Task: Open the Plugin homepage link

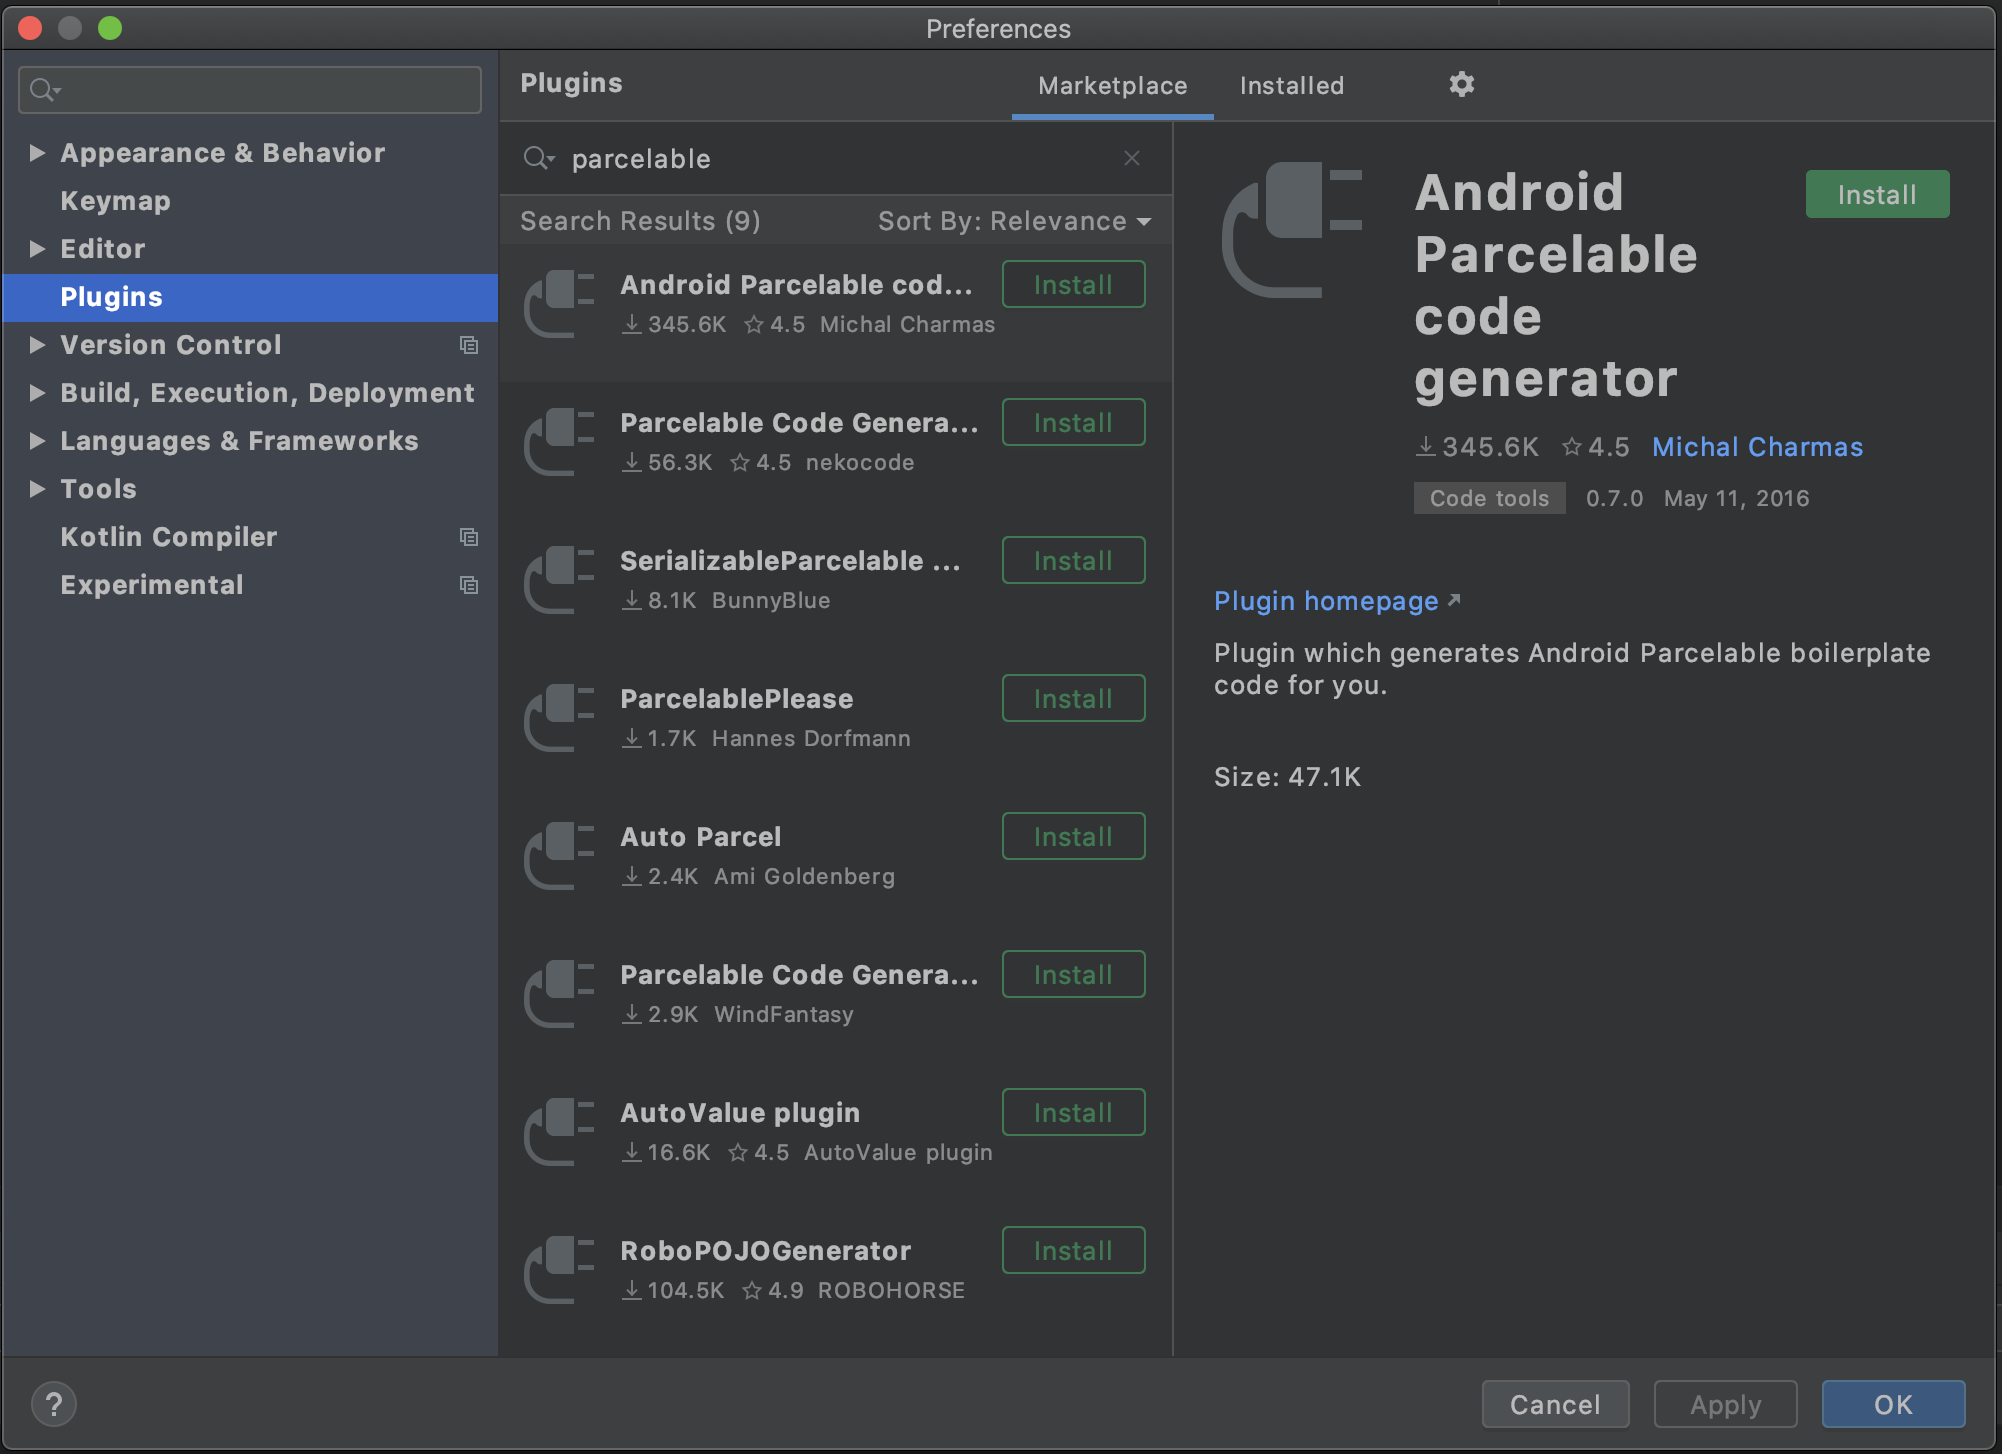Action: (x=1326, y=601)
